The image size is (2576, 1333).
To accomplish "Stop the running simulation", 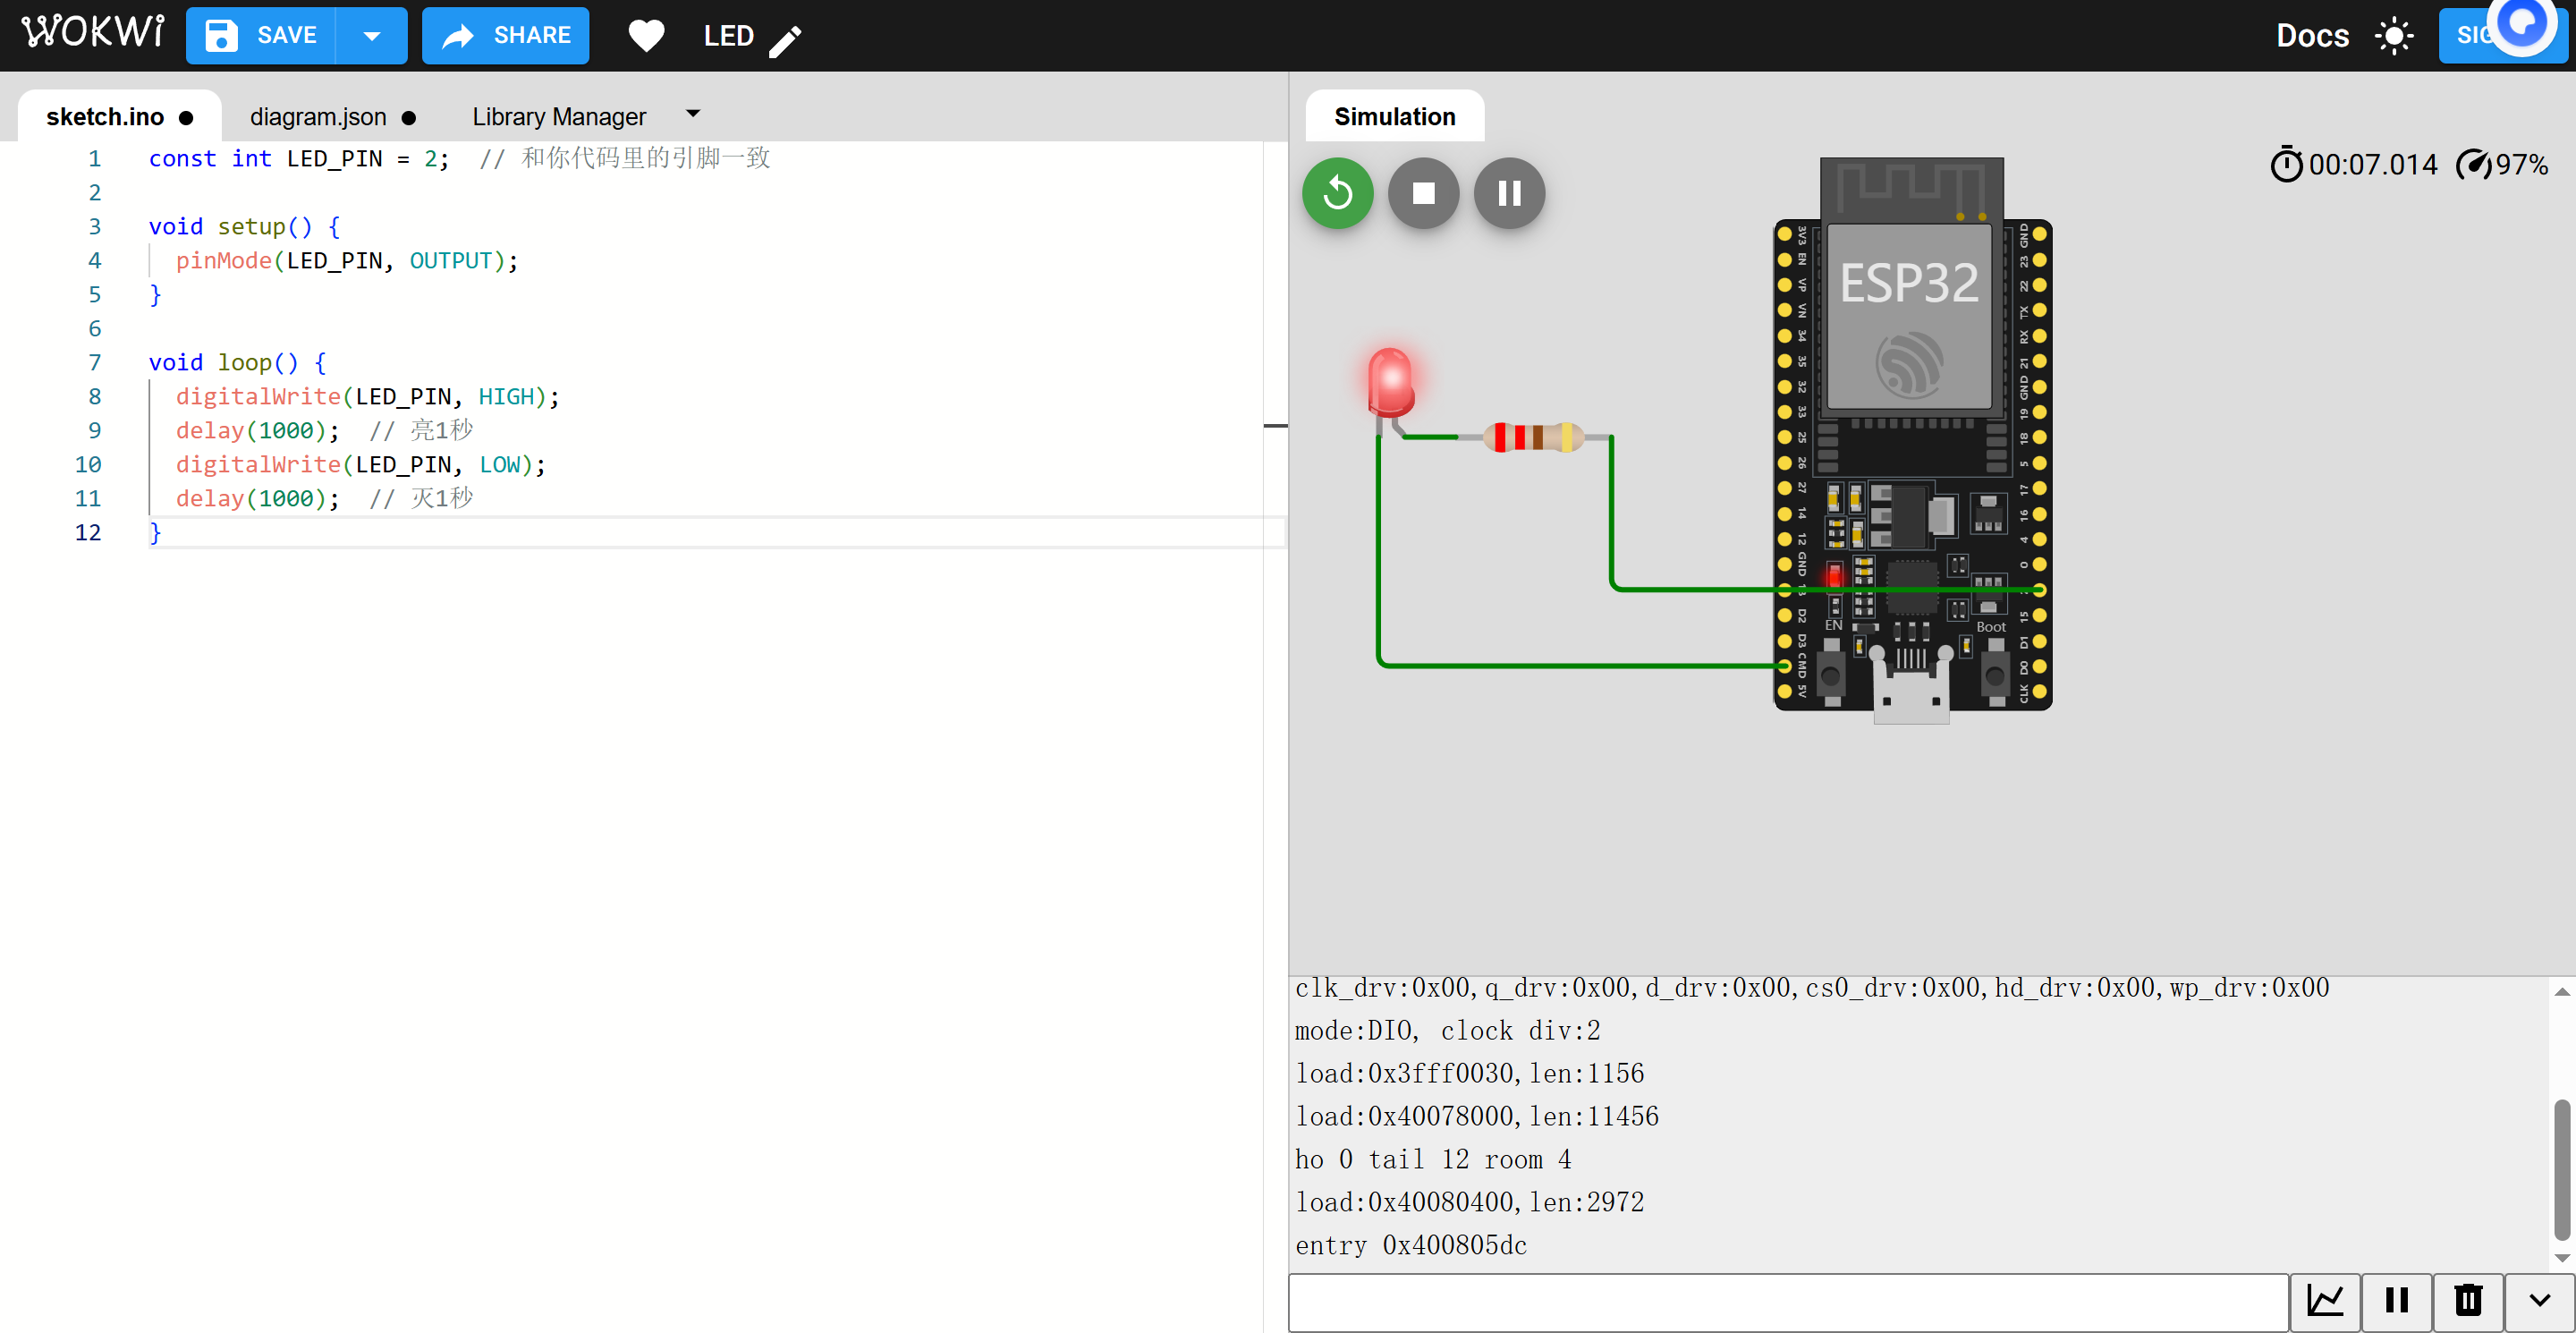I will click(1423, 193).
